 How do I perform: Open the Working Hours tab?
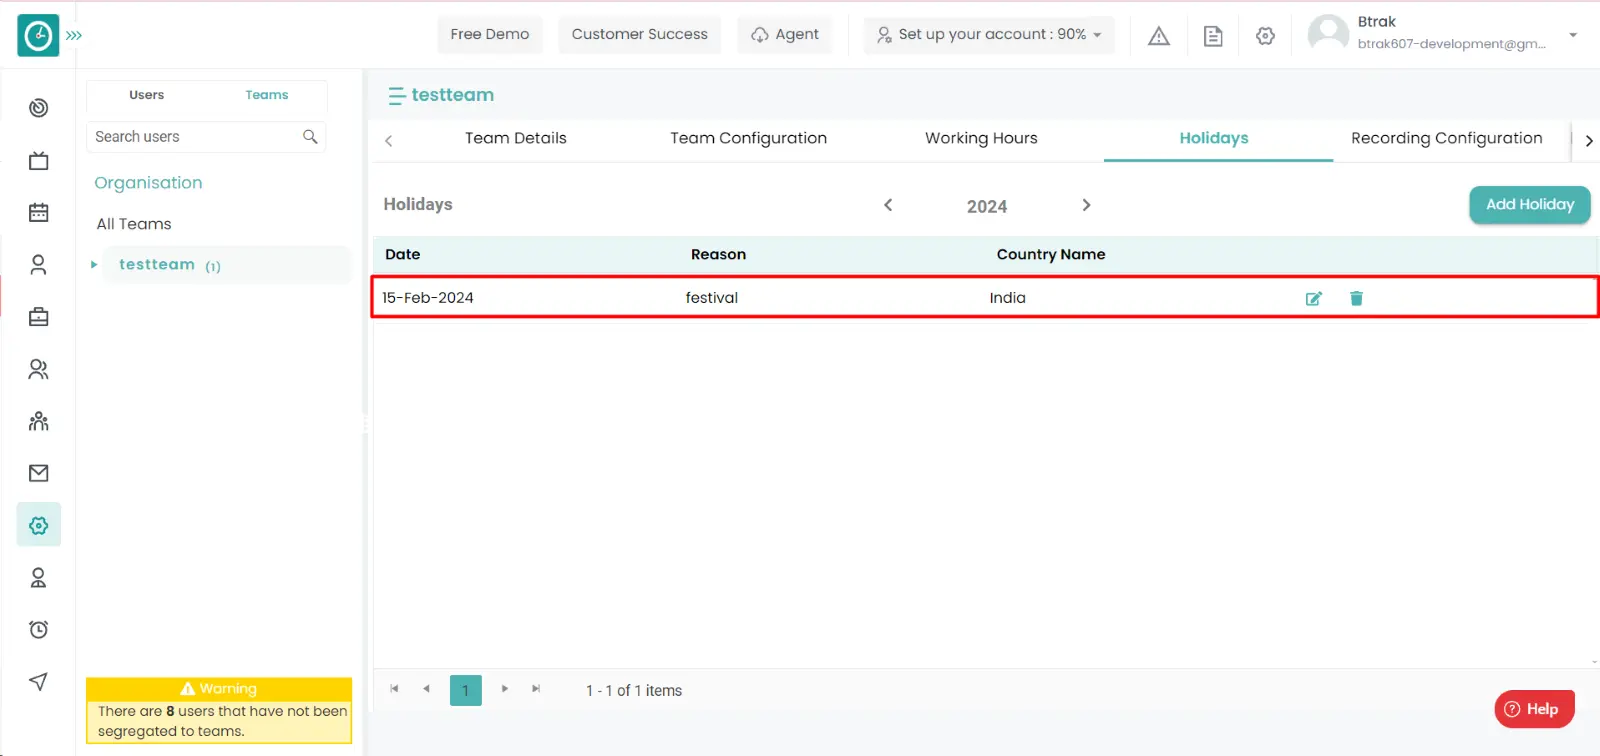coord(981,138)
